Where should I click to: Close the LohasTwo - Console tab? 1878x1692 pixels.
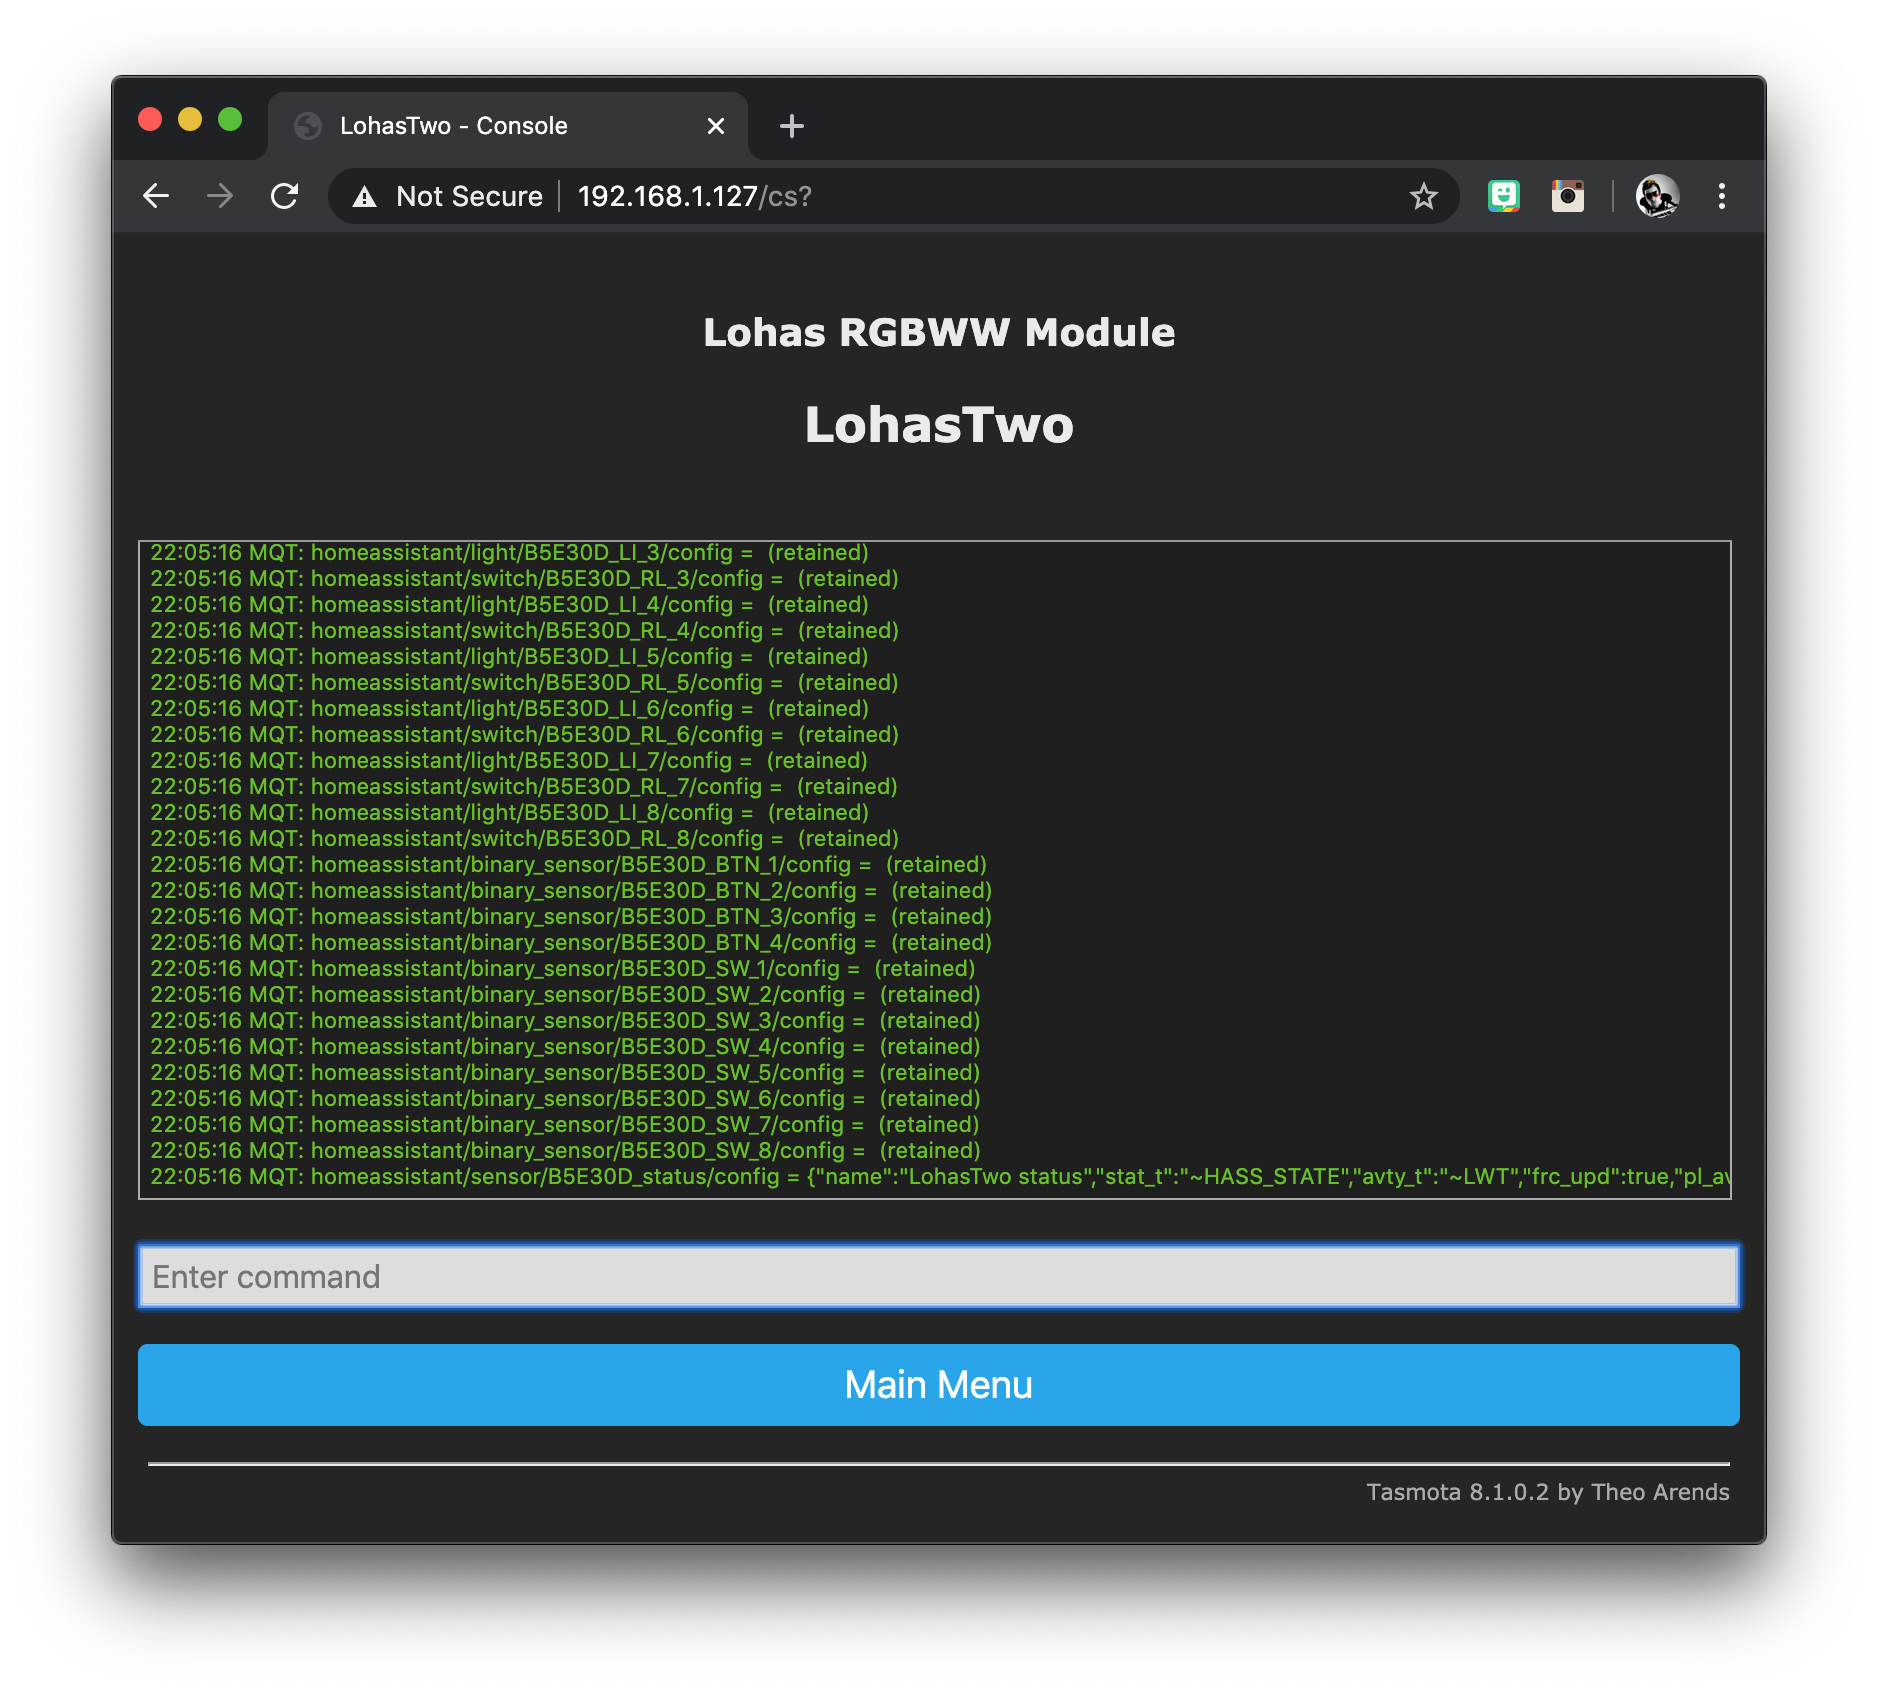715,126
